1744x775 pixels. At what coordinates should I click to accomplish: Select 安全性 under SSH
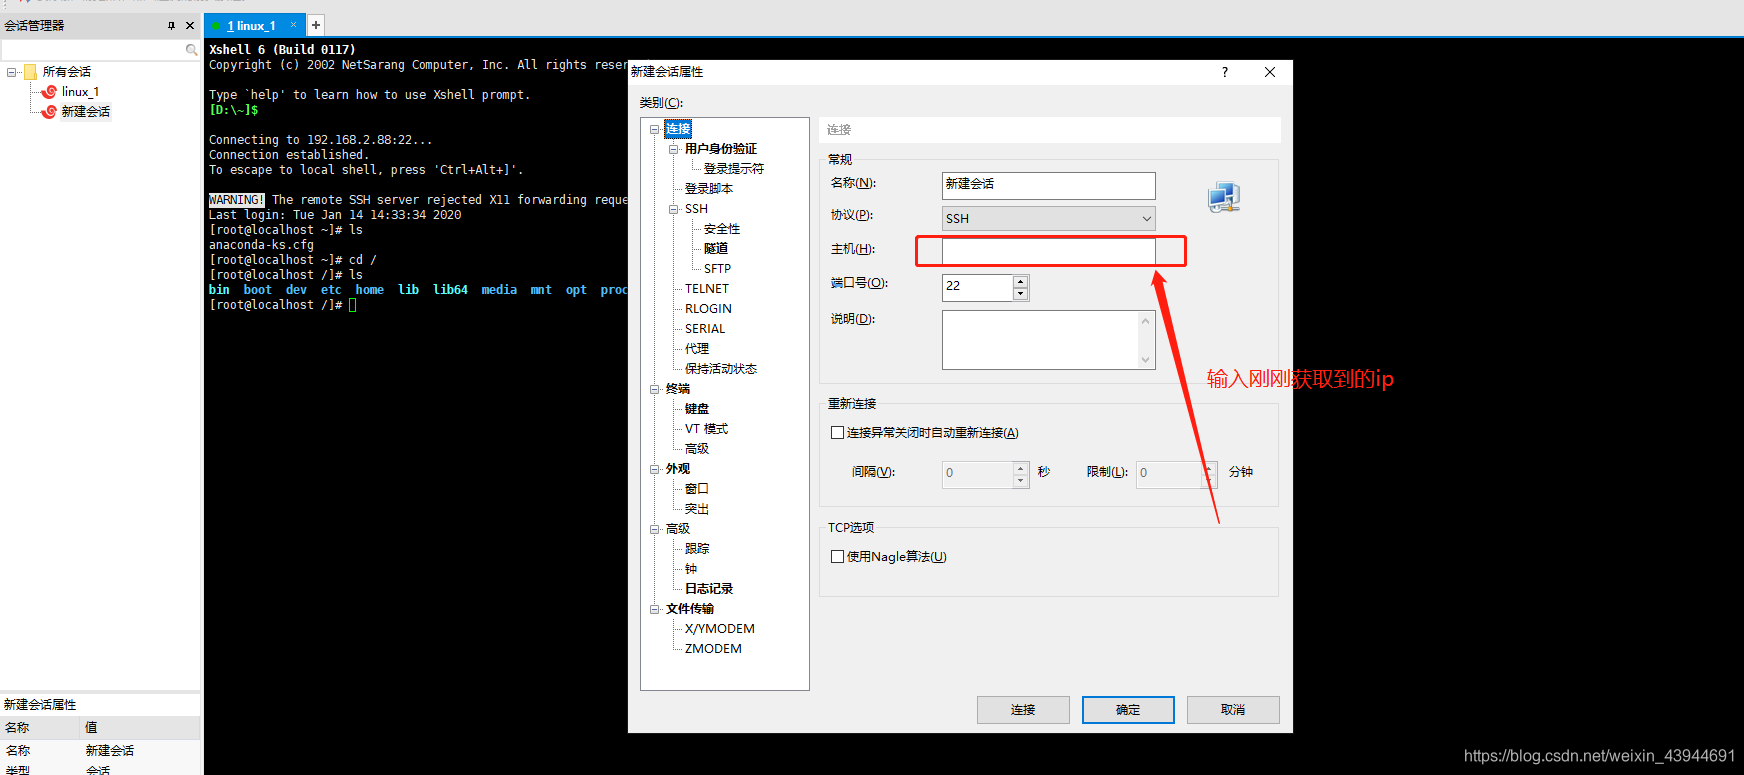[x=722, y=229]
